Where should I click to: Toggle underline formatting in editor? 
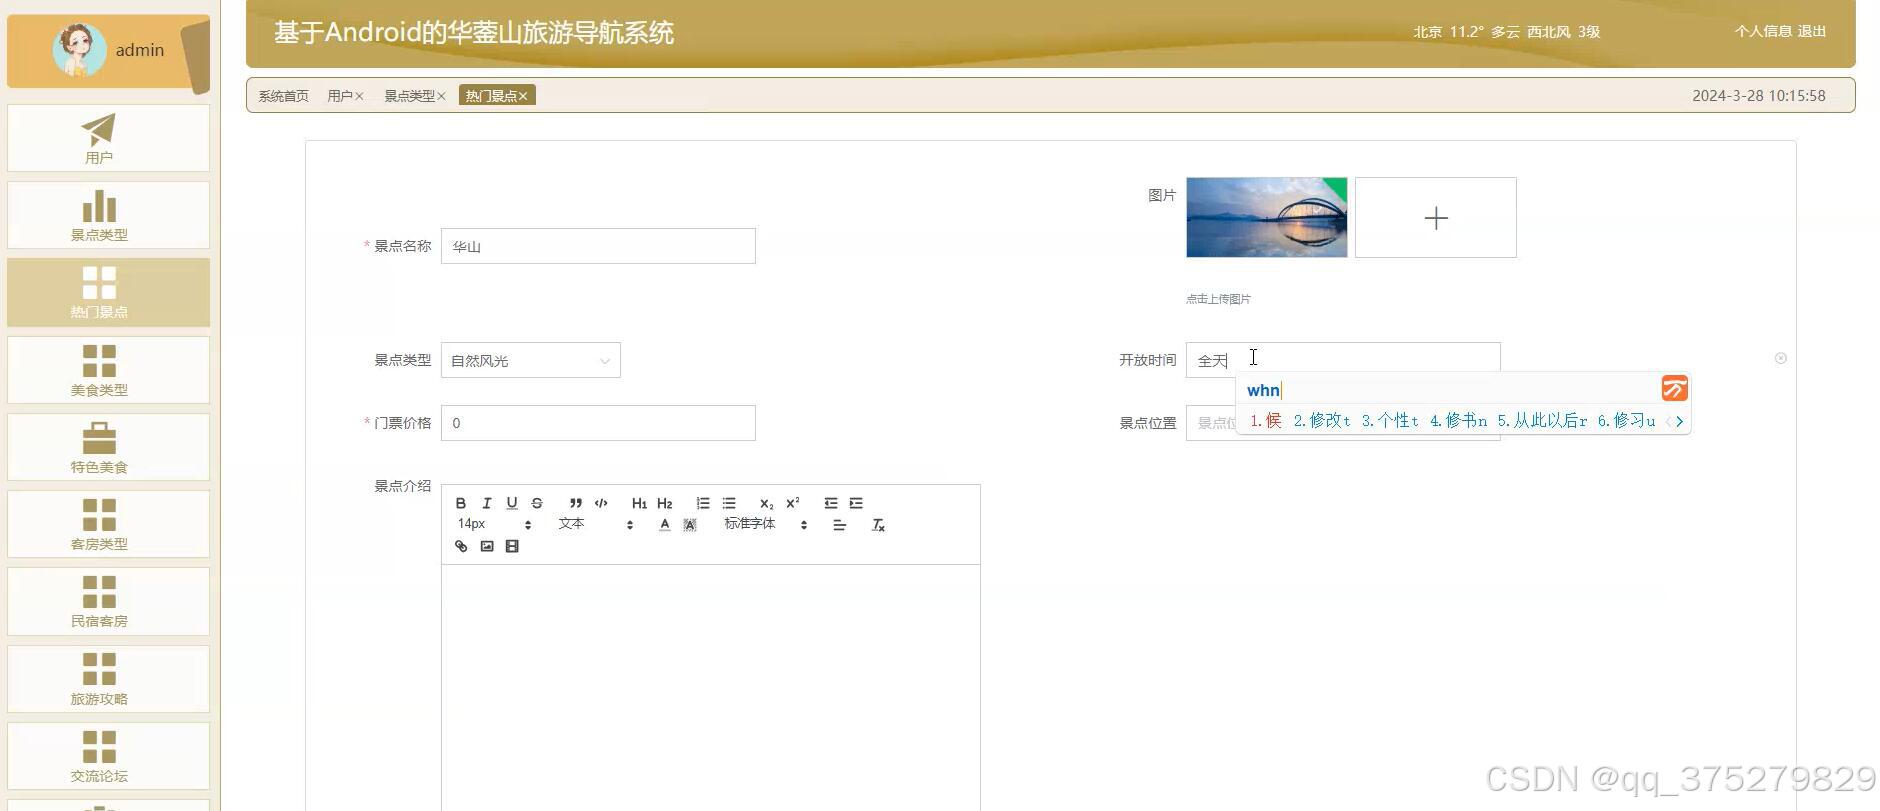pos(512,503)
